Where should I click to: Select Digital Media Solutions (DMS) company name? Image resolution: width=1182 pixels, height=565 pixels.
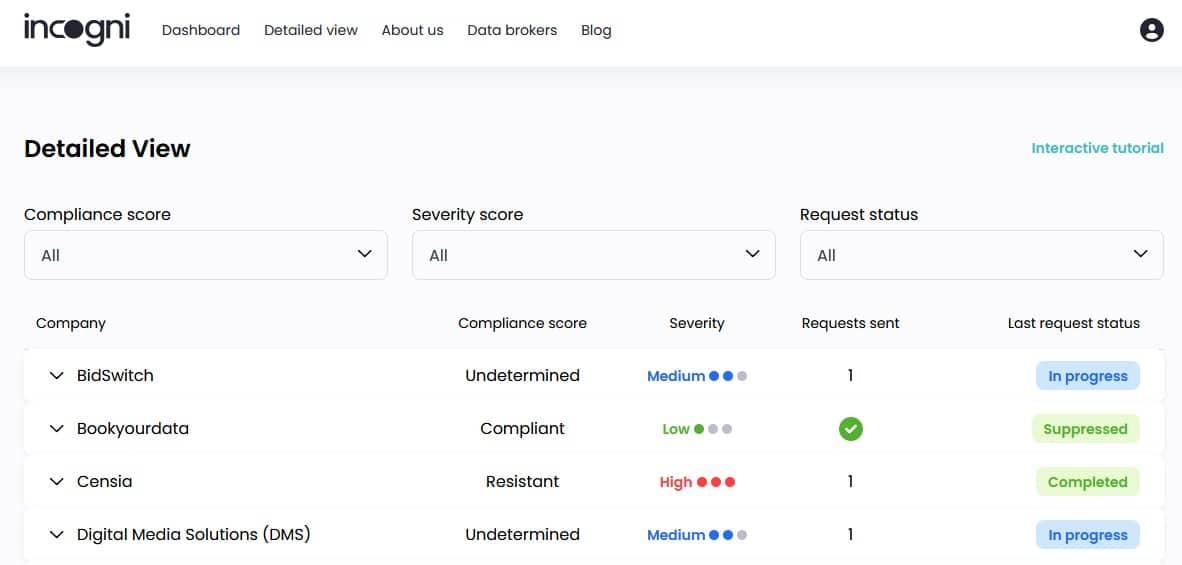pyautogui.click(x=194, y=535)
